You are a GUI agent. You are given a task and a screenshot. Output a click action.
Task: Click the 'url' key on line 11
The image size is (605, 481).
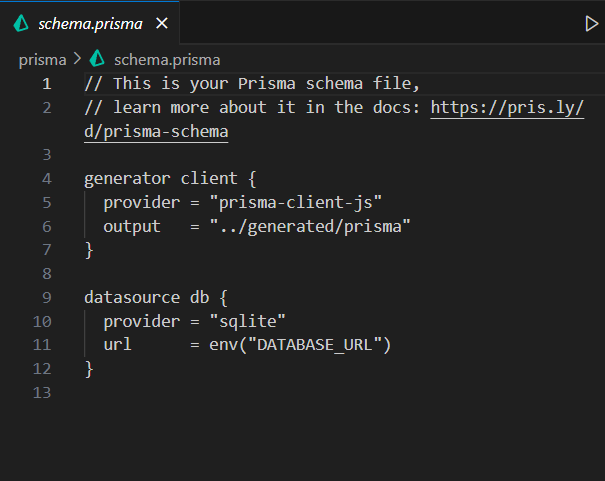[x=117, y=344]
